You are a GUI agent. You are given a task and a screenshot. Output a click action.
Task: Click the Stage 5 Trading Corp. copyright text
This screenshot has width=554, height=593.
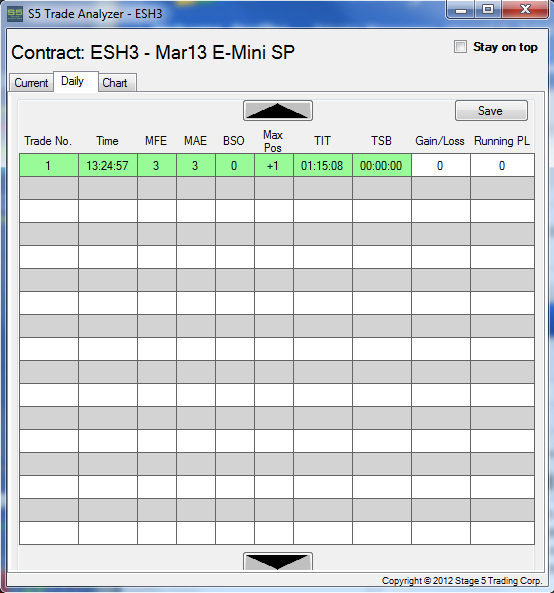tap(462, 581)
